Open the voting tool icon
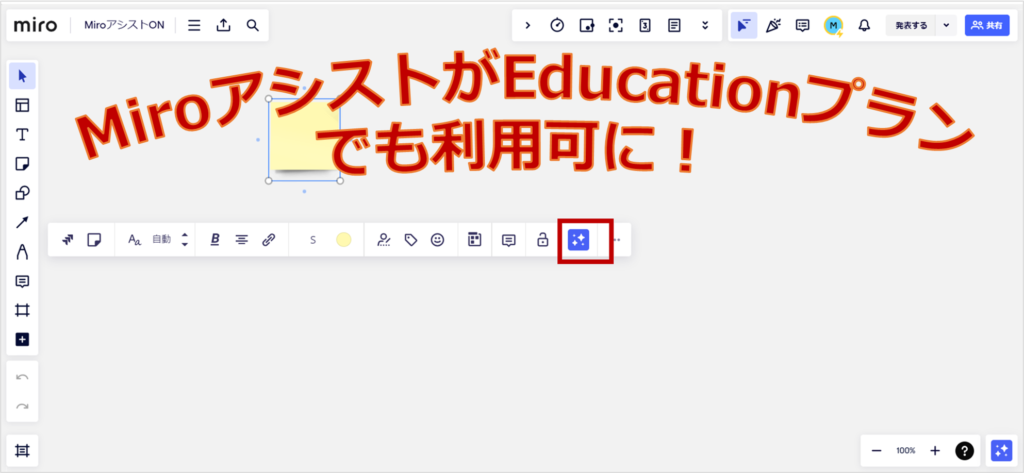Viewport: 1024px width, 473px height. tap(645, 25)
